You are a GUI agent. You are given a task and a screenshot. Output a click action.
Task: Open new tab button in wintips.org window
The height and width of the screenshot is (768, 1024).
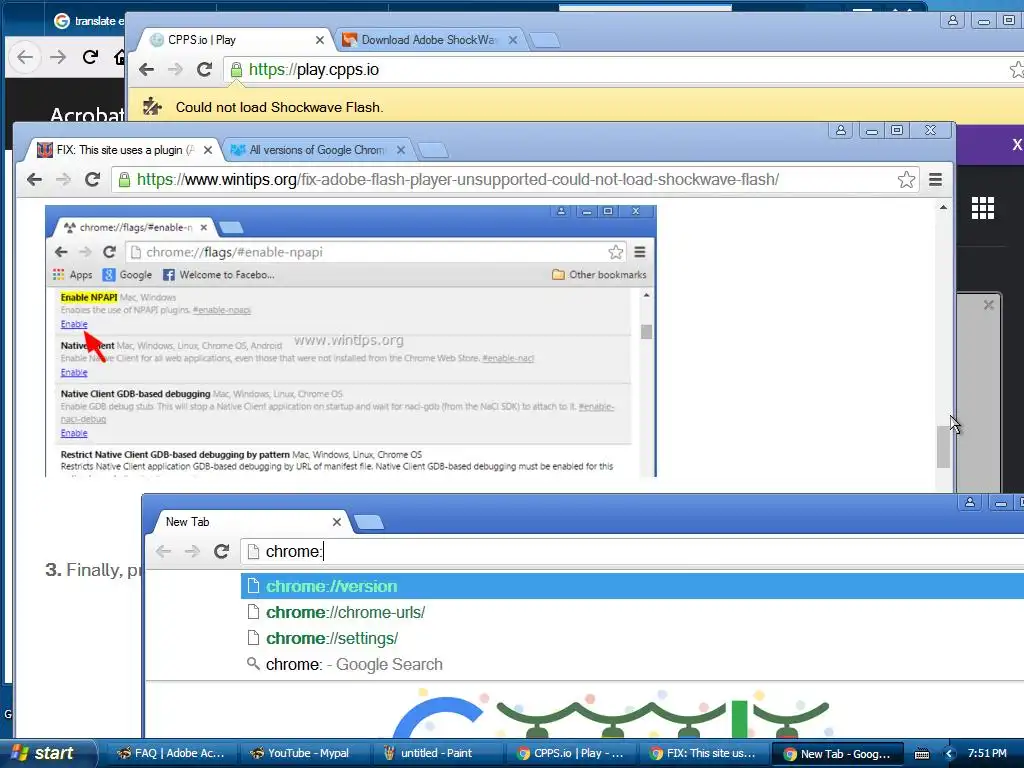tap(432, 151)
